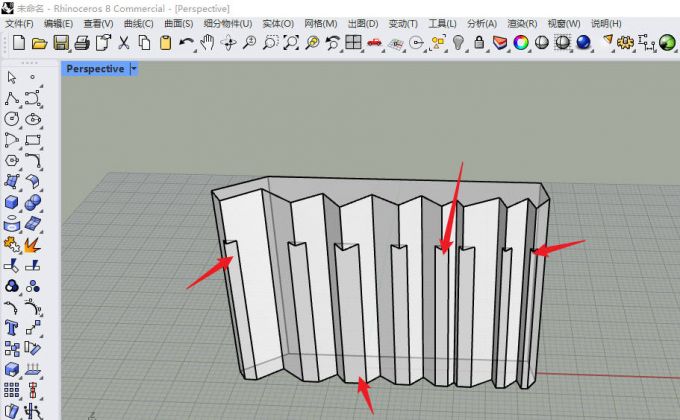Open the 细分物件(U) menu

pos(228,23)
